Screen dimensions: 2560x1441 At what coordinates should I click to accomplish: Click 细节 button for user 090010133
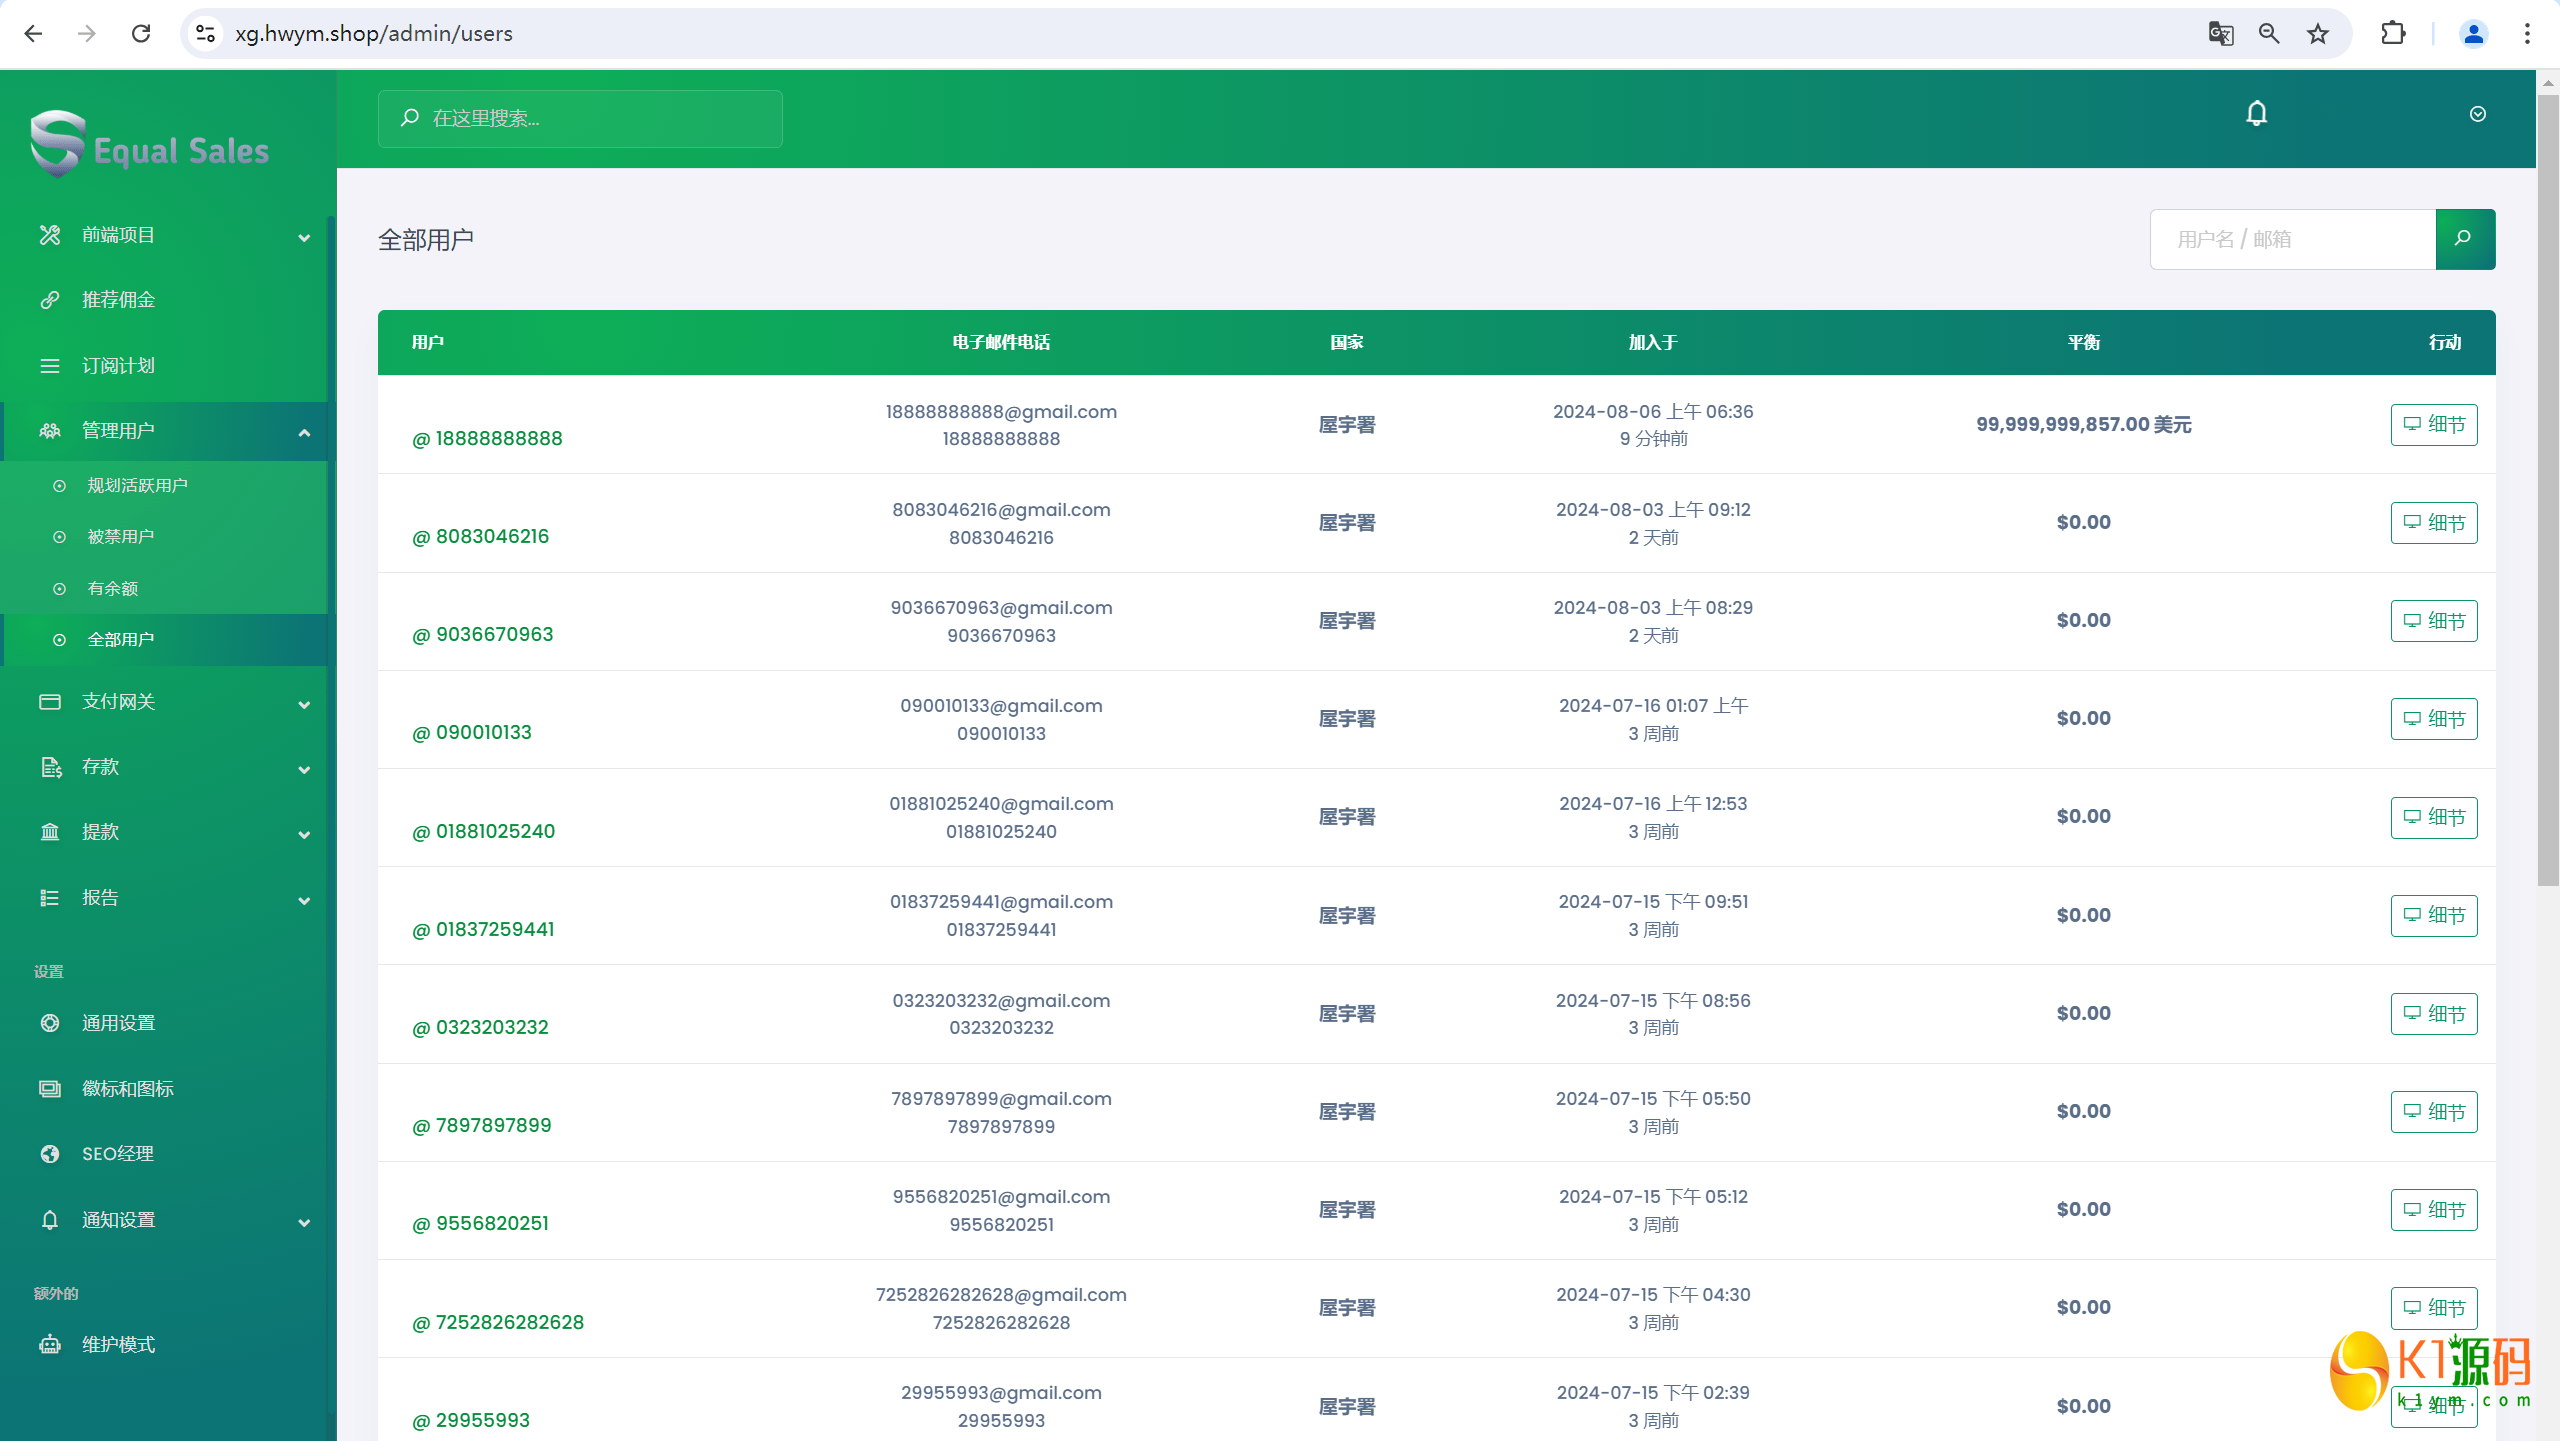(2434, 719)
